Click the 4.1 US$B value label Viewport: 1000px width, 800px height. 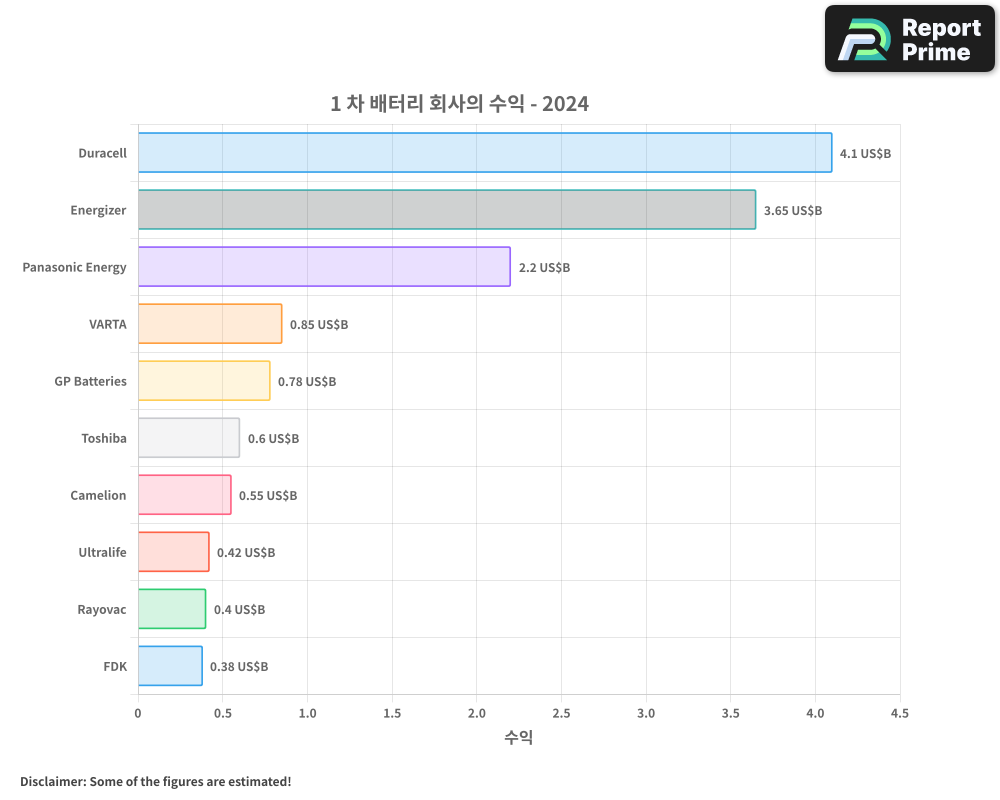[866, 154]
